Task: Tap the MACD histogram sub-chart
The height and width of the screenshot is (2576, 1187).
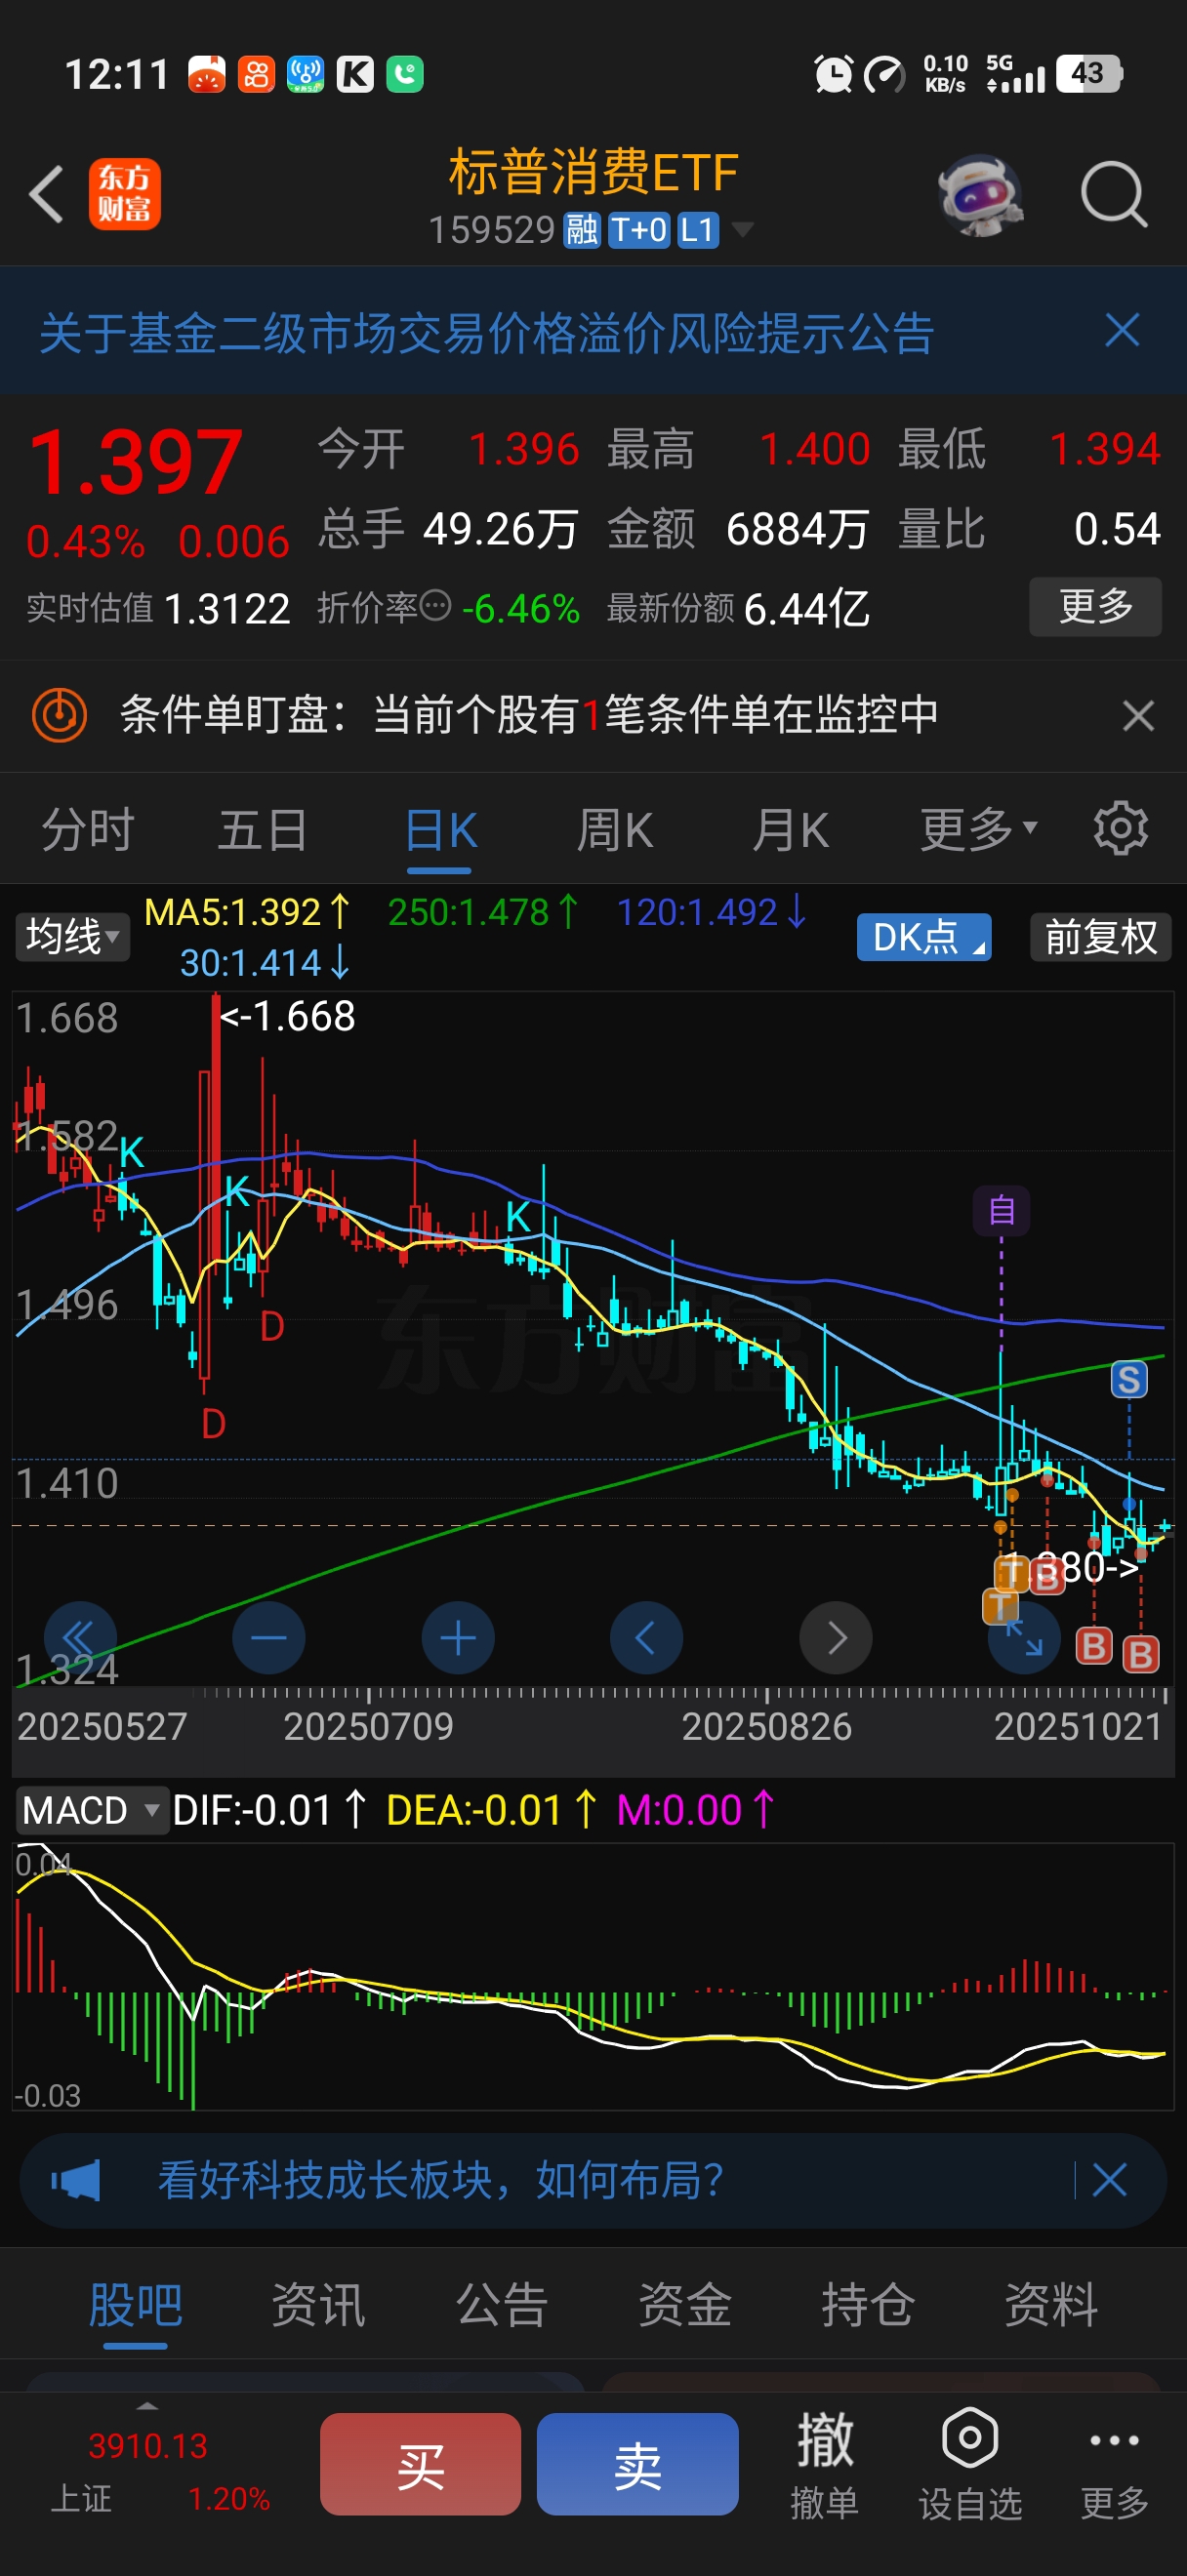Action: (593, 1976)
